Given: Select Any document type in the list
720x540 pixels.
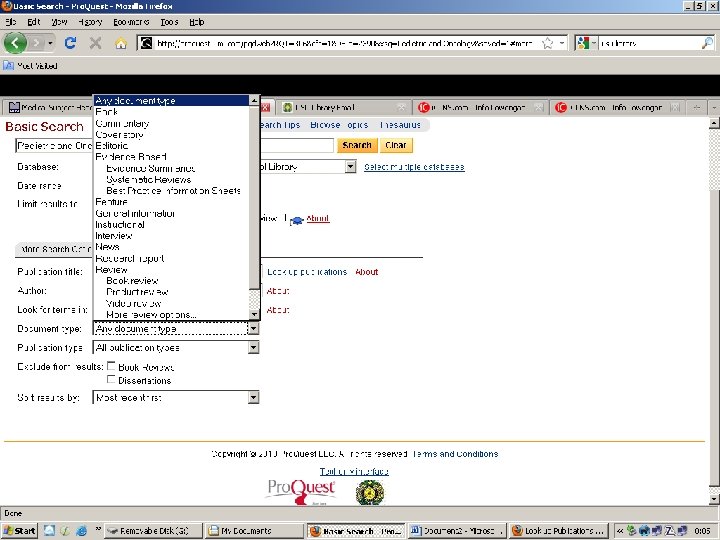Looking at the screenshot, I should point(171,101).
